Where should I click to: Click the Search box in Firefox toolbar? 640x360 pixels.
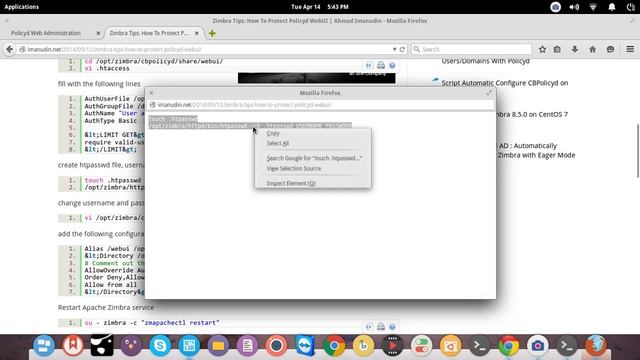471,49
